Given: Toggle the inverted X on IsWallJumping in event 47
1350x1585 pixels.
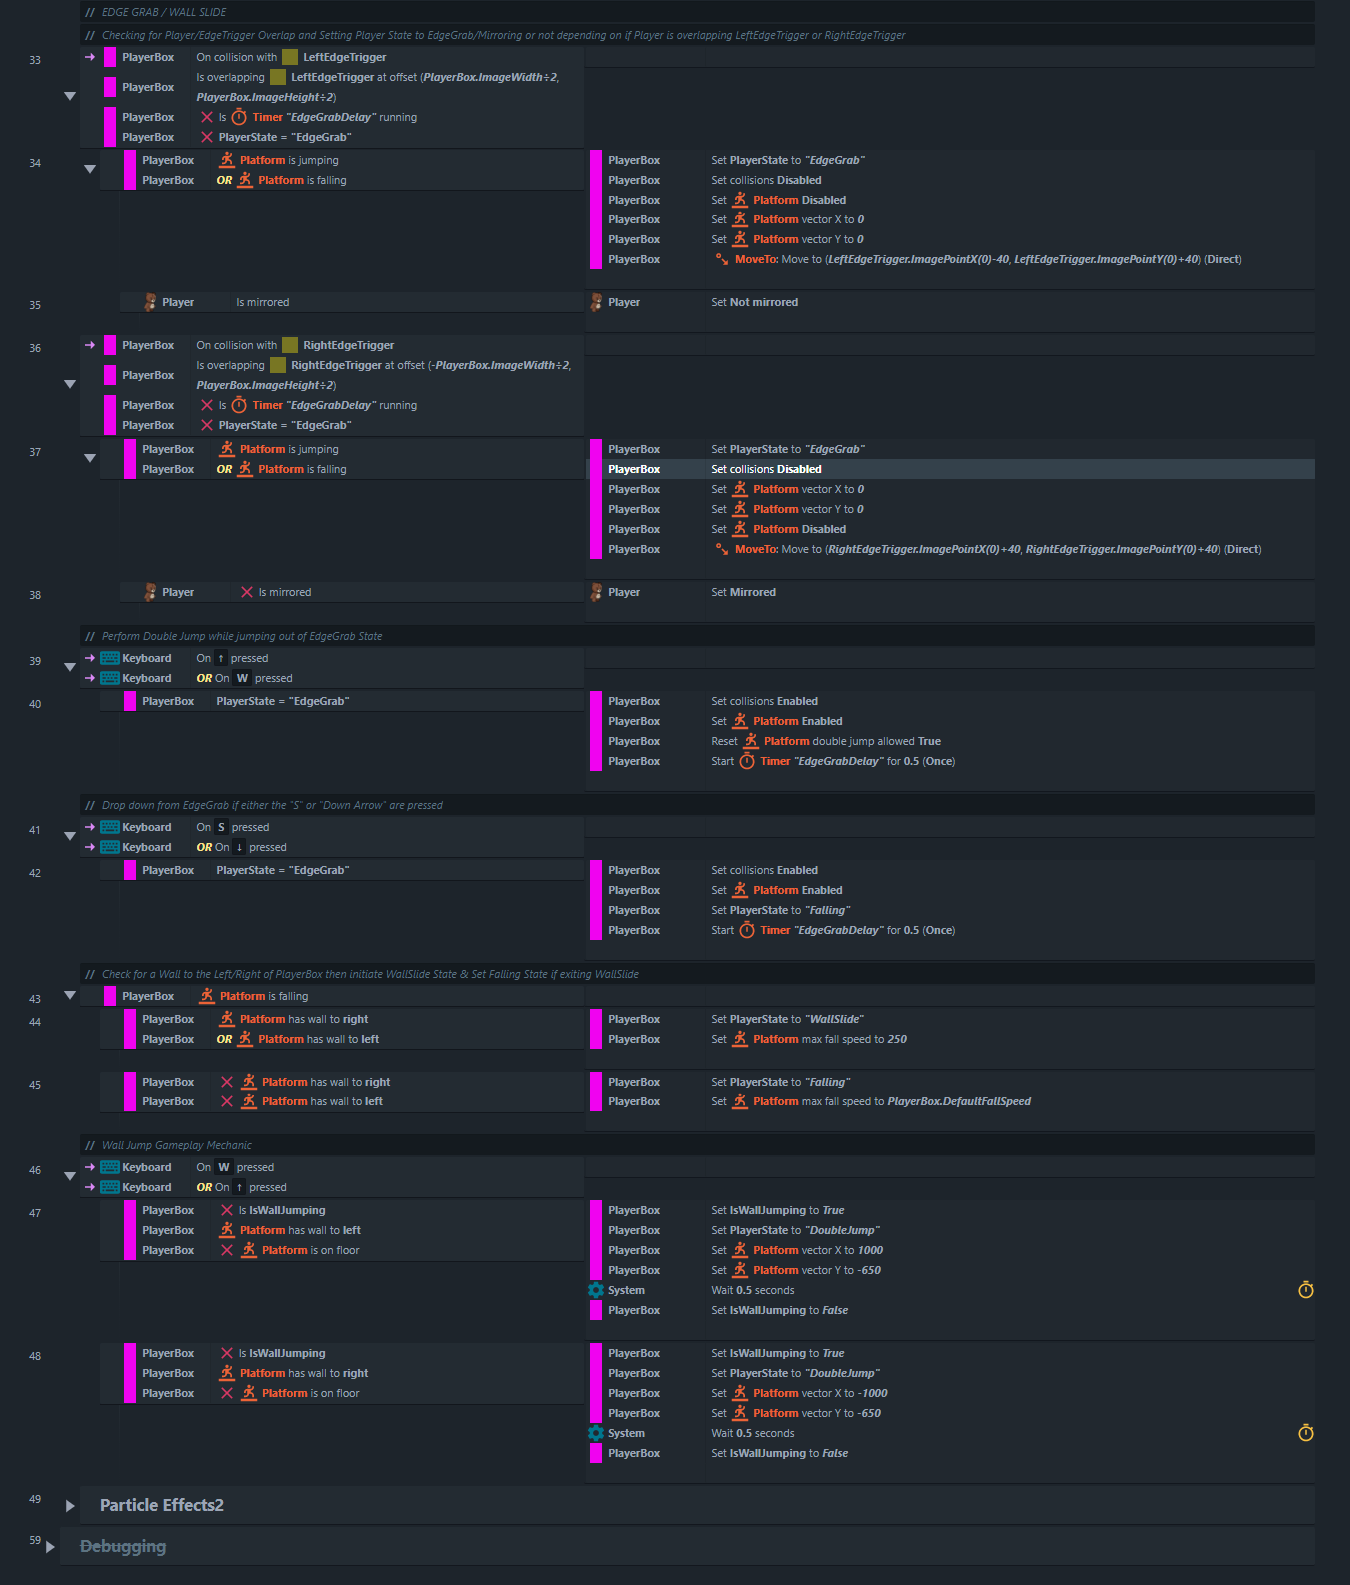Looking at the screenshot, I should [227, 1210].
